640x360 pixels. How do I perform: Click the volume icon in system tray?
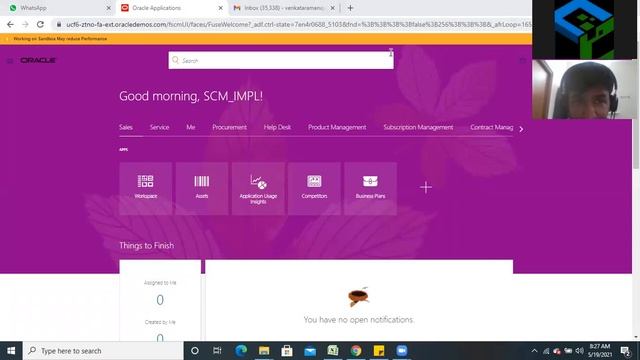point(579,351)
